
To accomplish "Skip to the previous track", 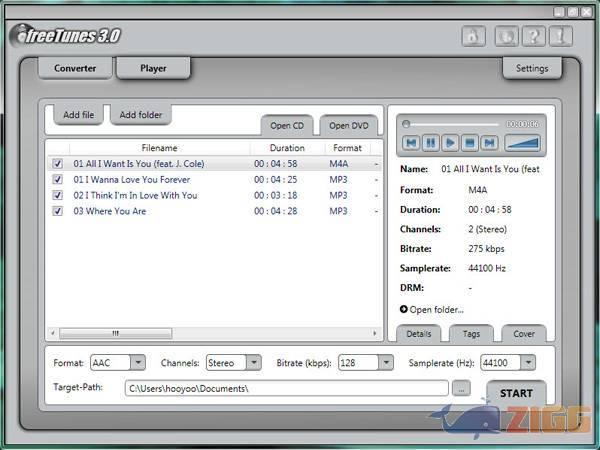I will click(410, 143).
